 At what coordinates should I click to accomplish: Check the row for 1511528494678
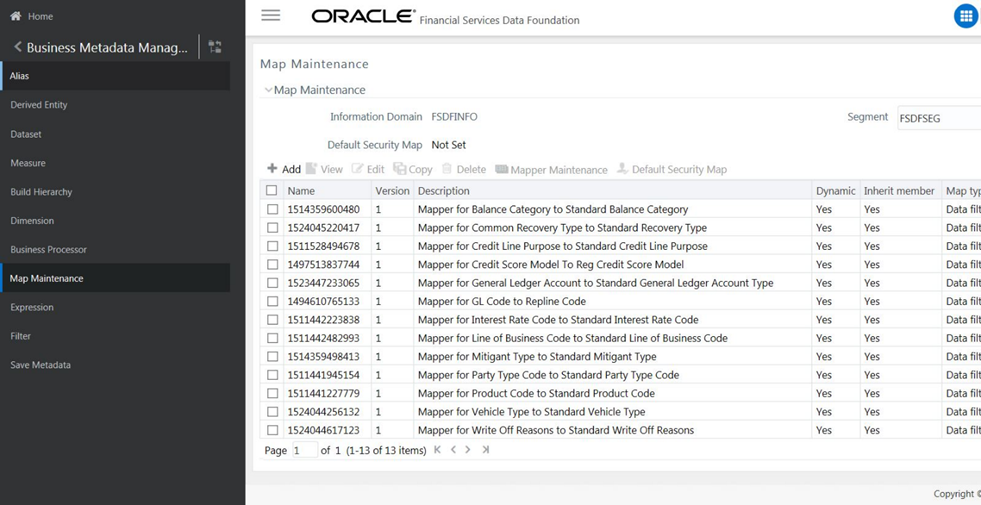272,246
